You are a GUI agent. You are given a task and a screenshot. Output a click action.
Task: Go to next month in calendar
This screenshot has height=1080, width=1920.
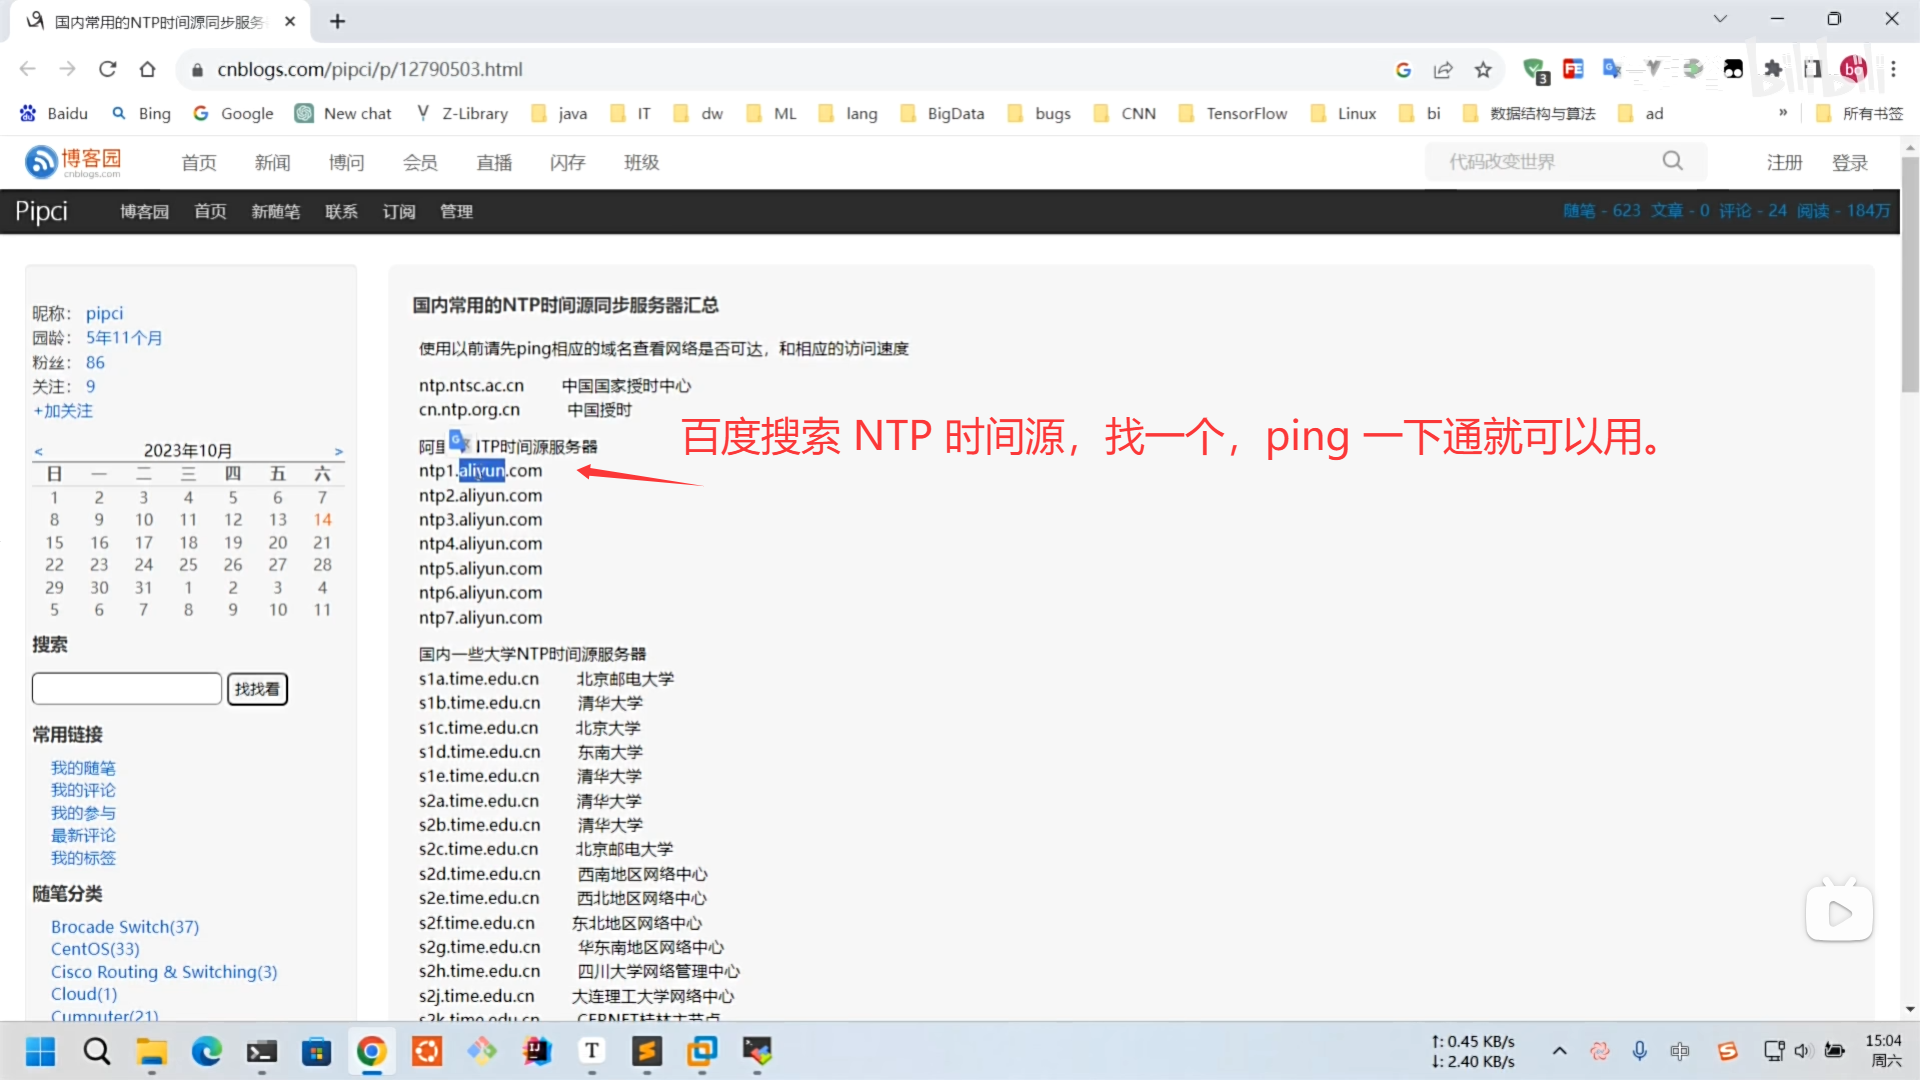click(x=339, y=452)
